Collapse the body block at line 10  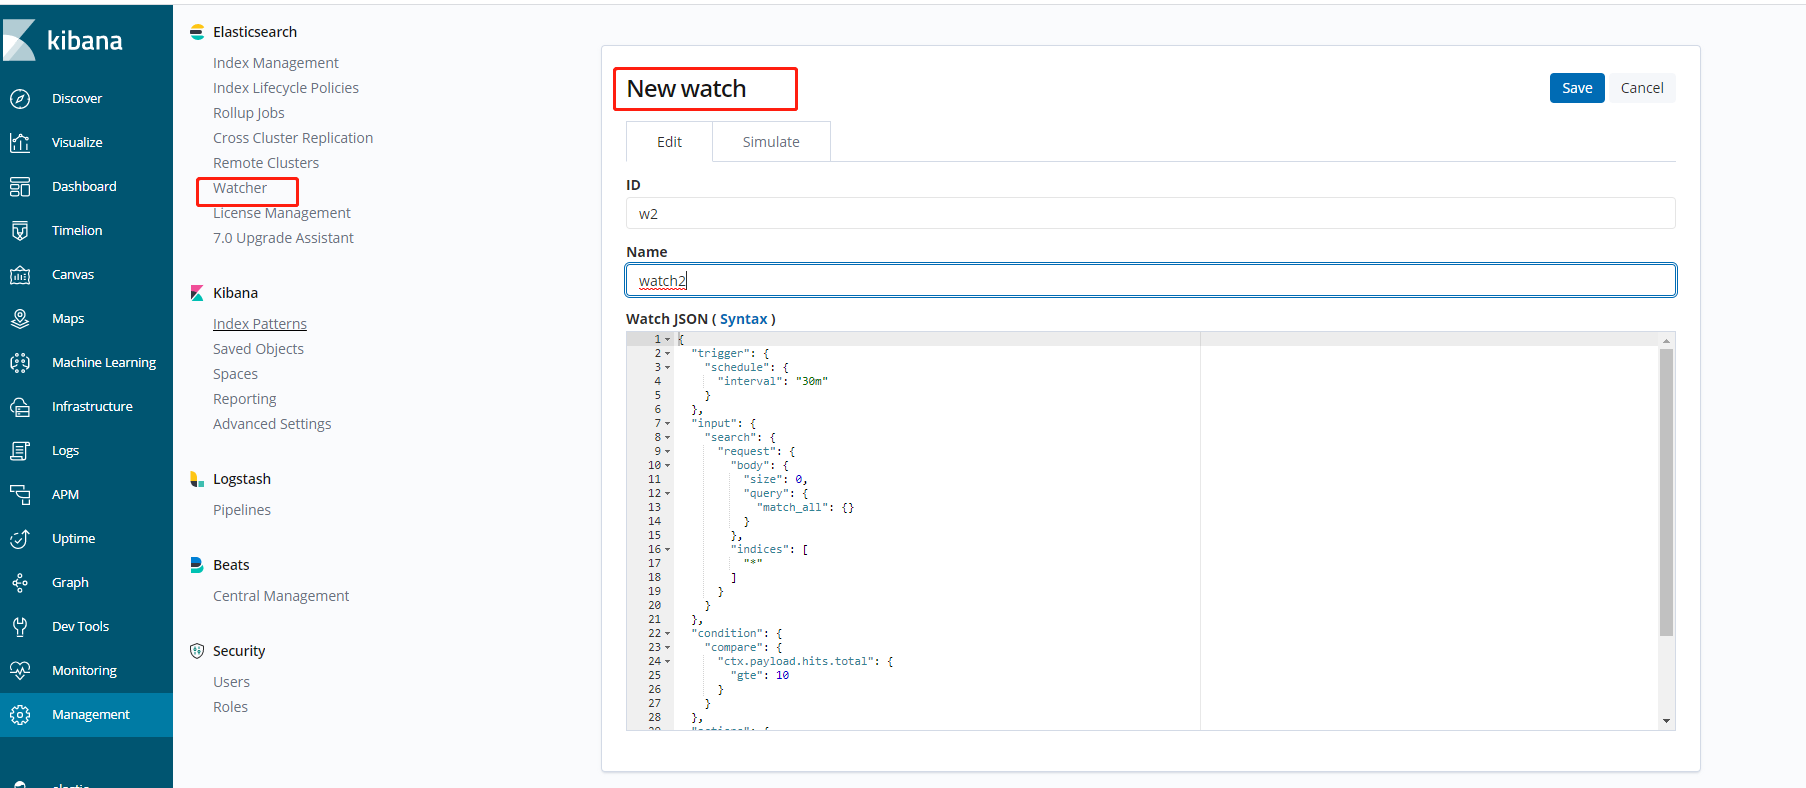pyautogui.click(x=668, y=466)
